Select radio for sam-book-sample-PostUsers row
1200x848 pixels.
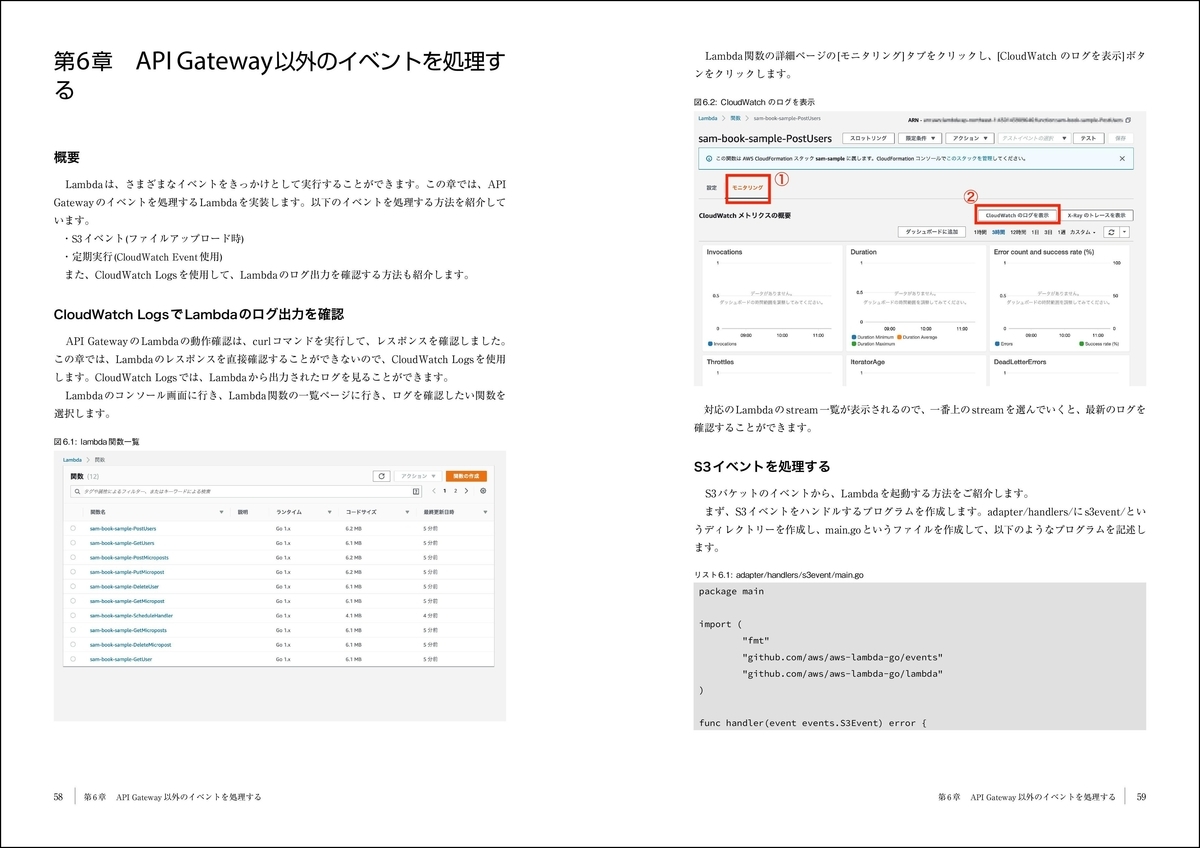coord(73,528)
